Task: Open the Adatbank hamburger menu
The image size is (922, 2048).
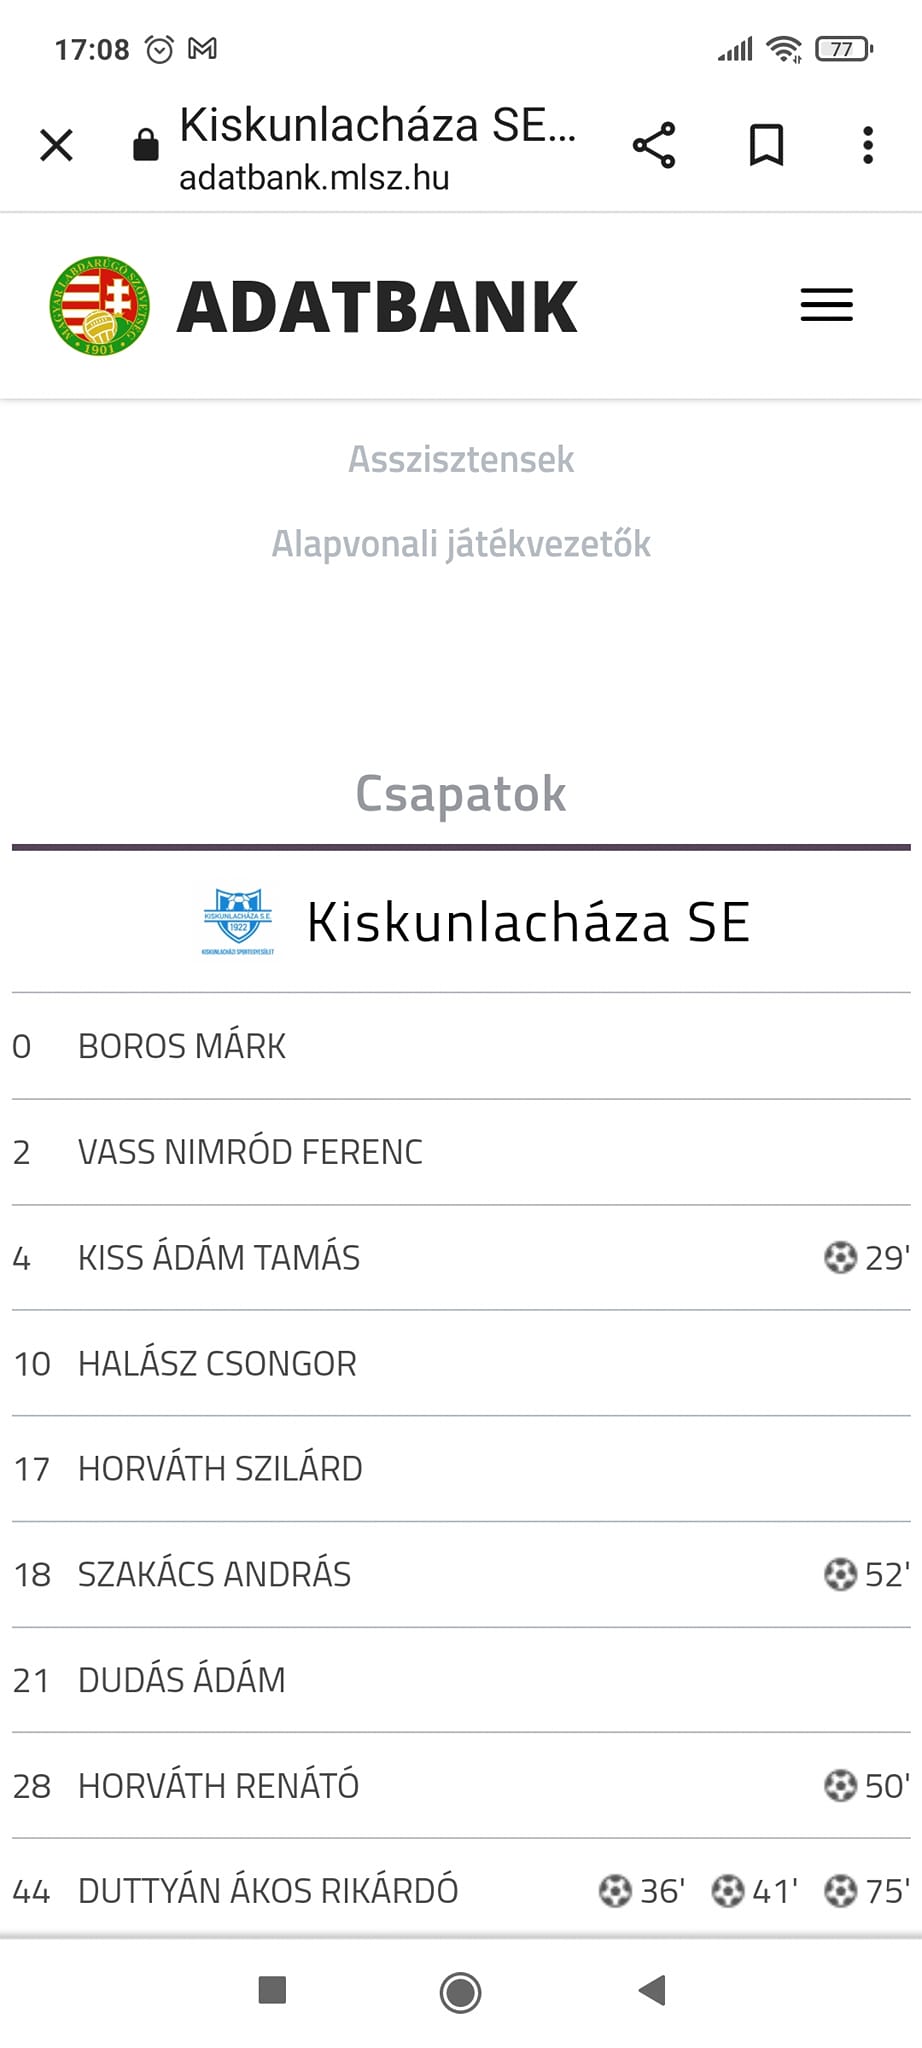Action: 827,305
